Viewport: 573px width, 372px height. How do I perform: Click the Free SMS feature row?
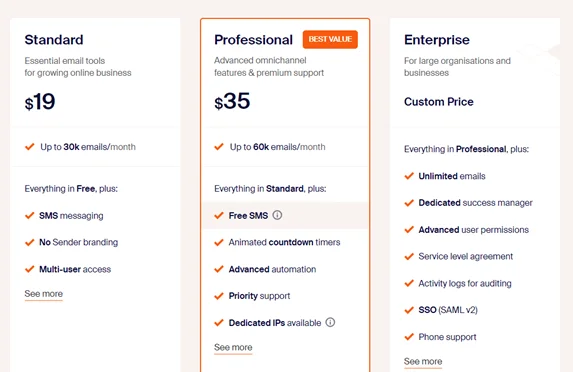285,216
